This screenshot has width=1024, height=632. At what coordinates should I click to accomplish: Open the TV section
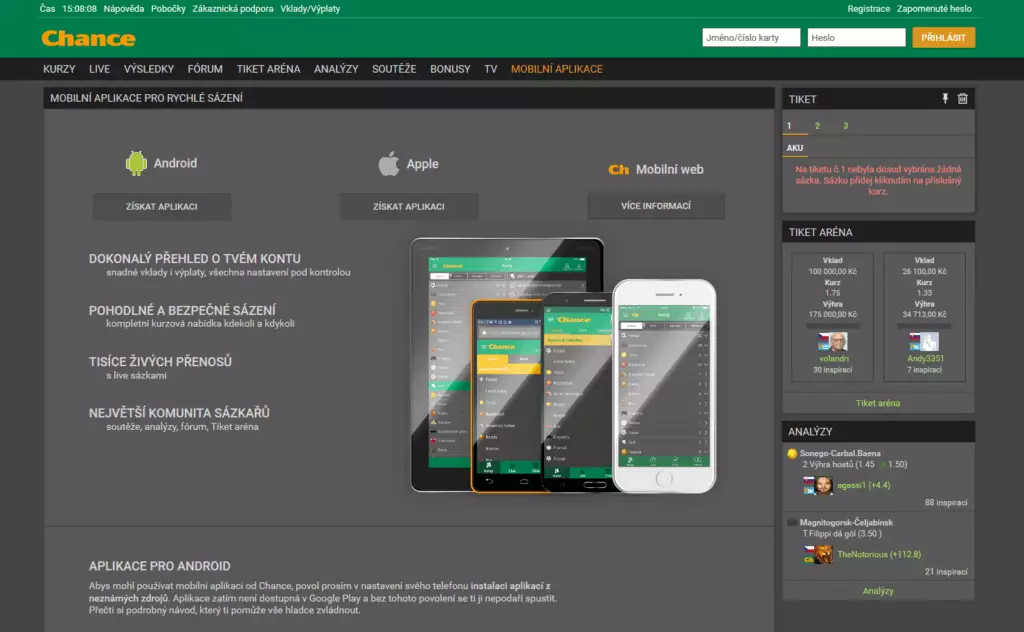point(490,69)
